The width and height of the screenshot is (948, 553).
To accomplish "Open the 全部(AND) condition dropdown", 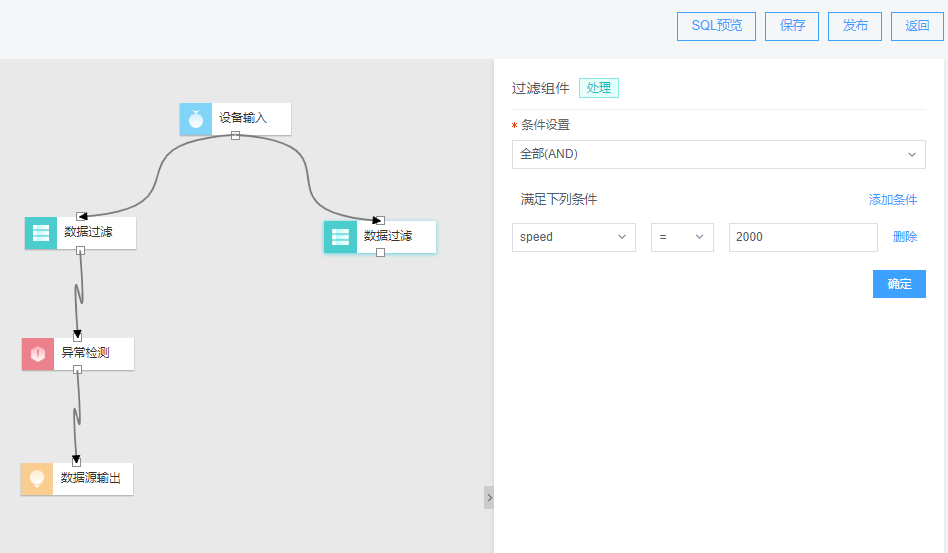I will [x=718, y=154].
